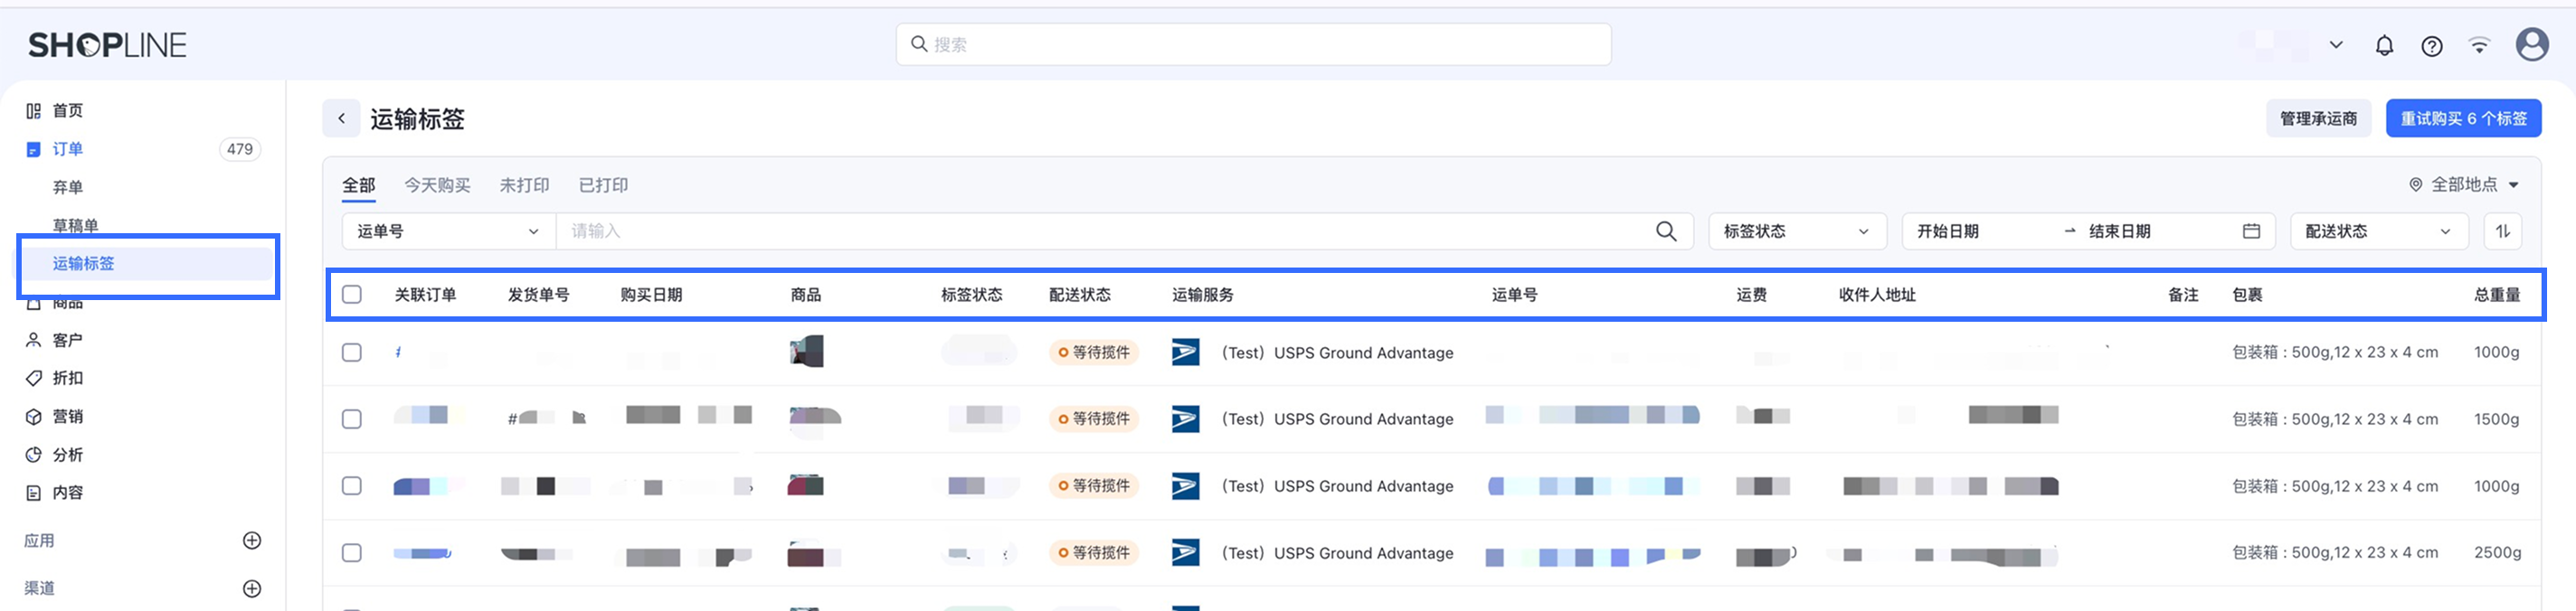
Task: Click the USPS logo in the 2500g row
Action: tap(1185, 552)
